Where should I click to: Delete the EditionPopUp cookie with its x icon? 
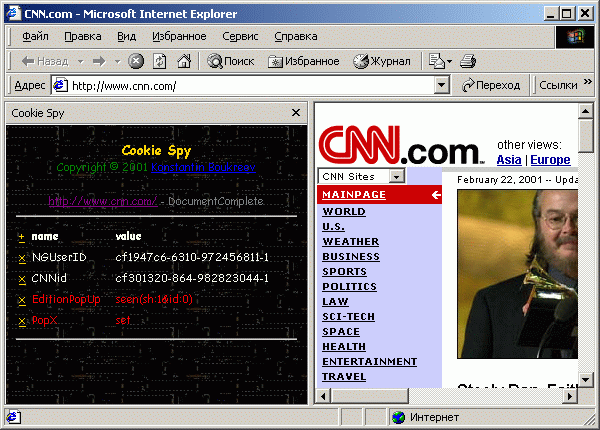pos(22,300)
